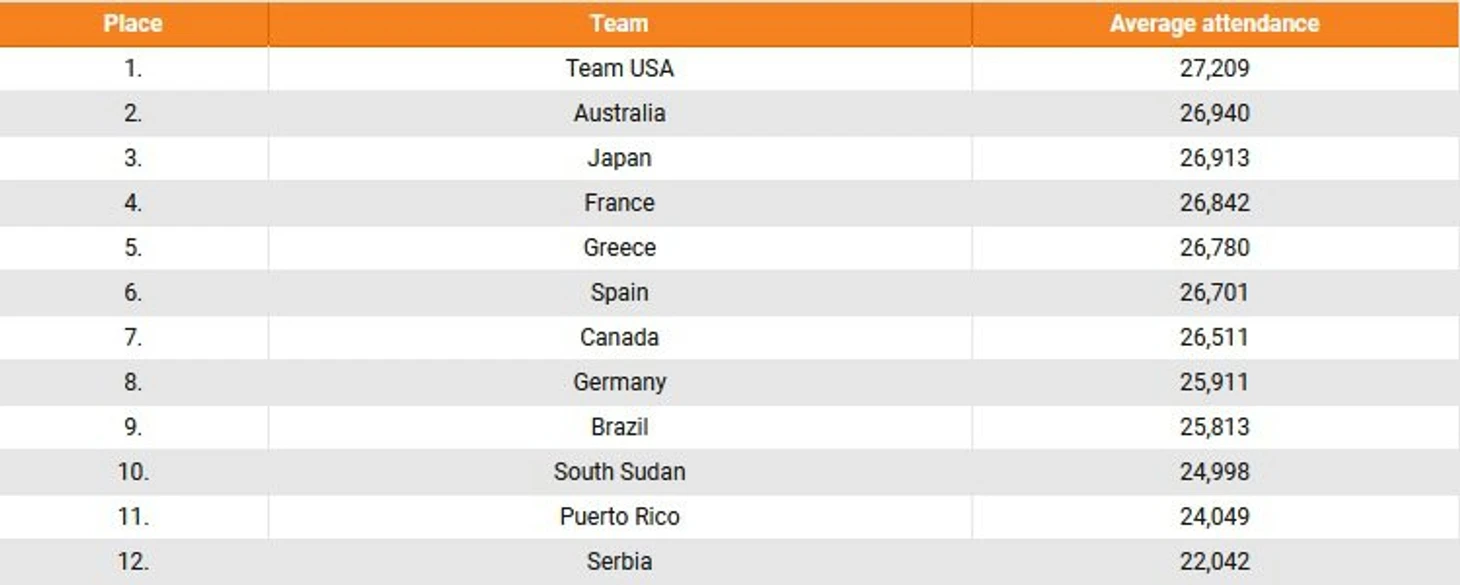This screenshot has height=585, width=1460.
Task: Click the Canada team name
Action: pos(619,337)
